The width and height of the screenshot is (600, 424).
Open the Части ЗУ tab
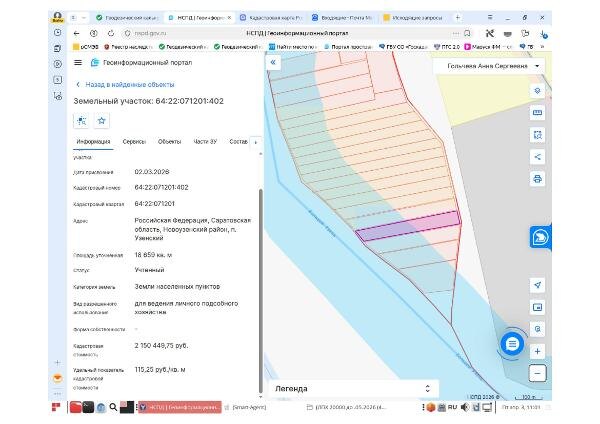pos(205,142)
